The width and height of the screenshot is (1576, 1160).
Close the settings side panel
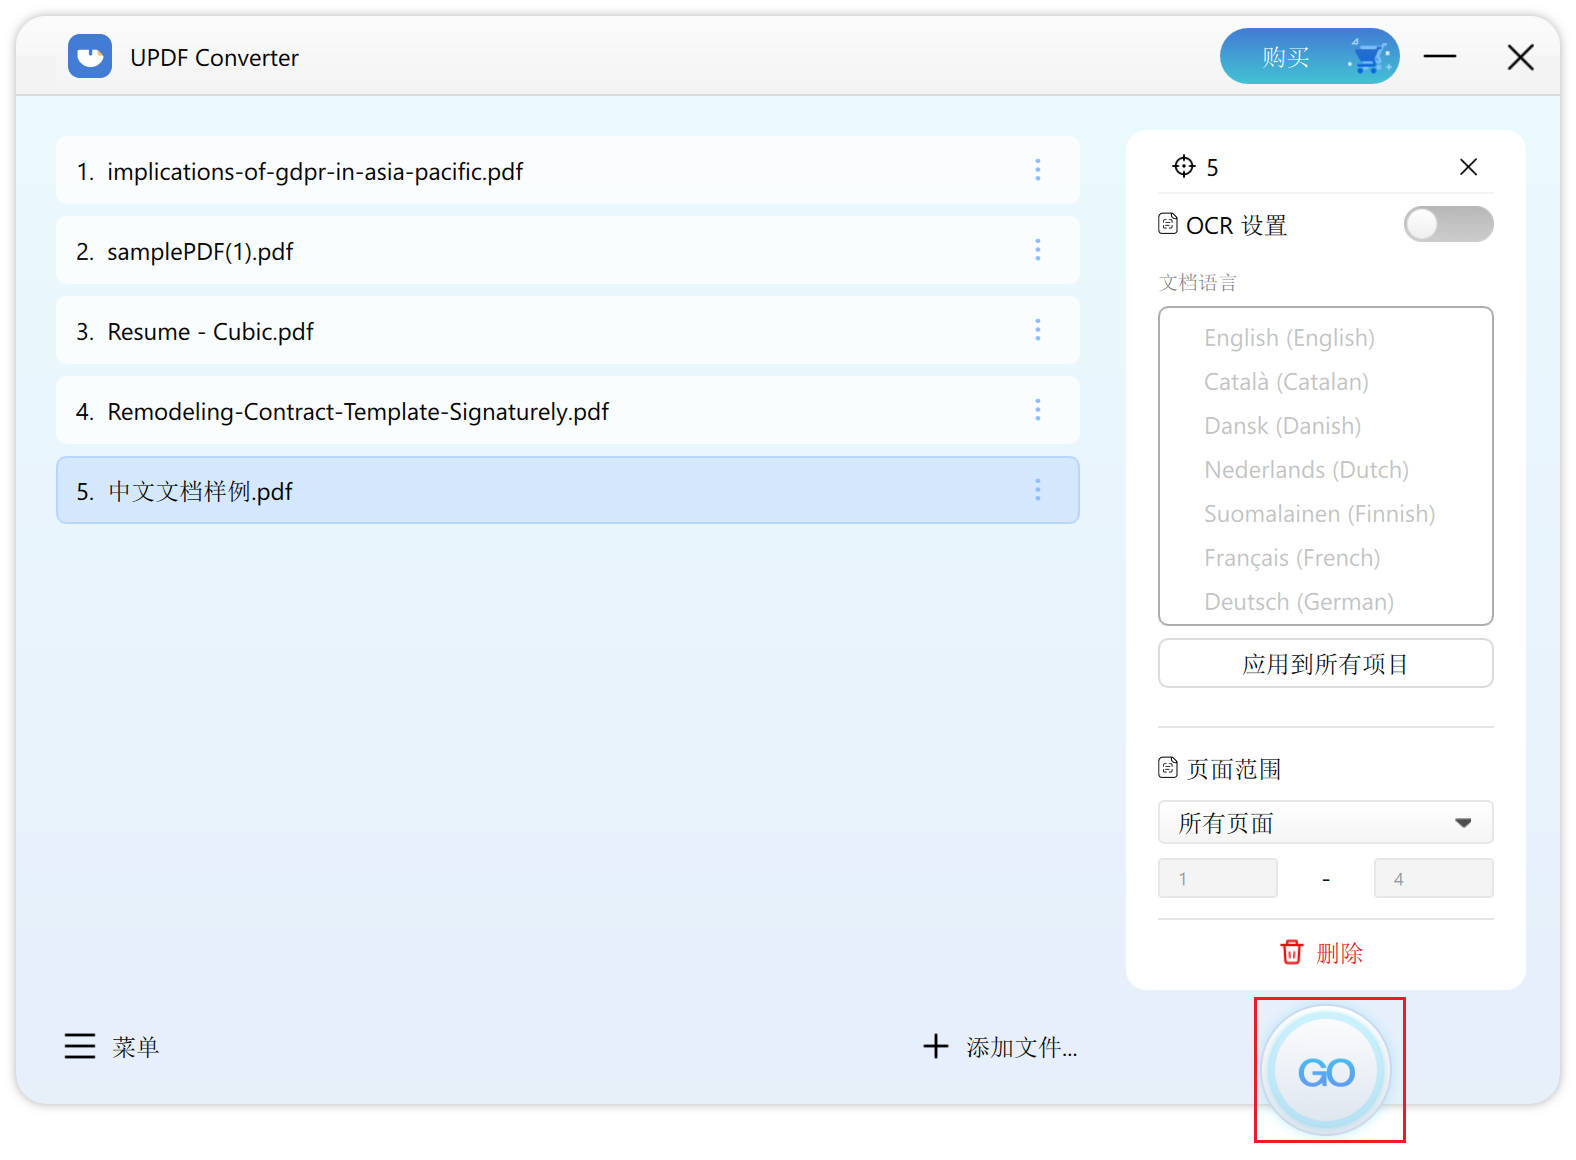(x=1468, y=167)
